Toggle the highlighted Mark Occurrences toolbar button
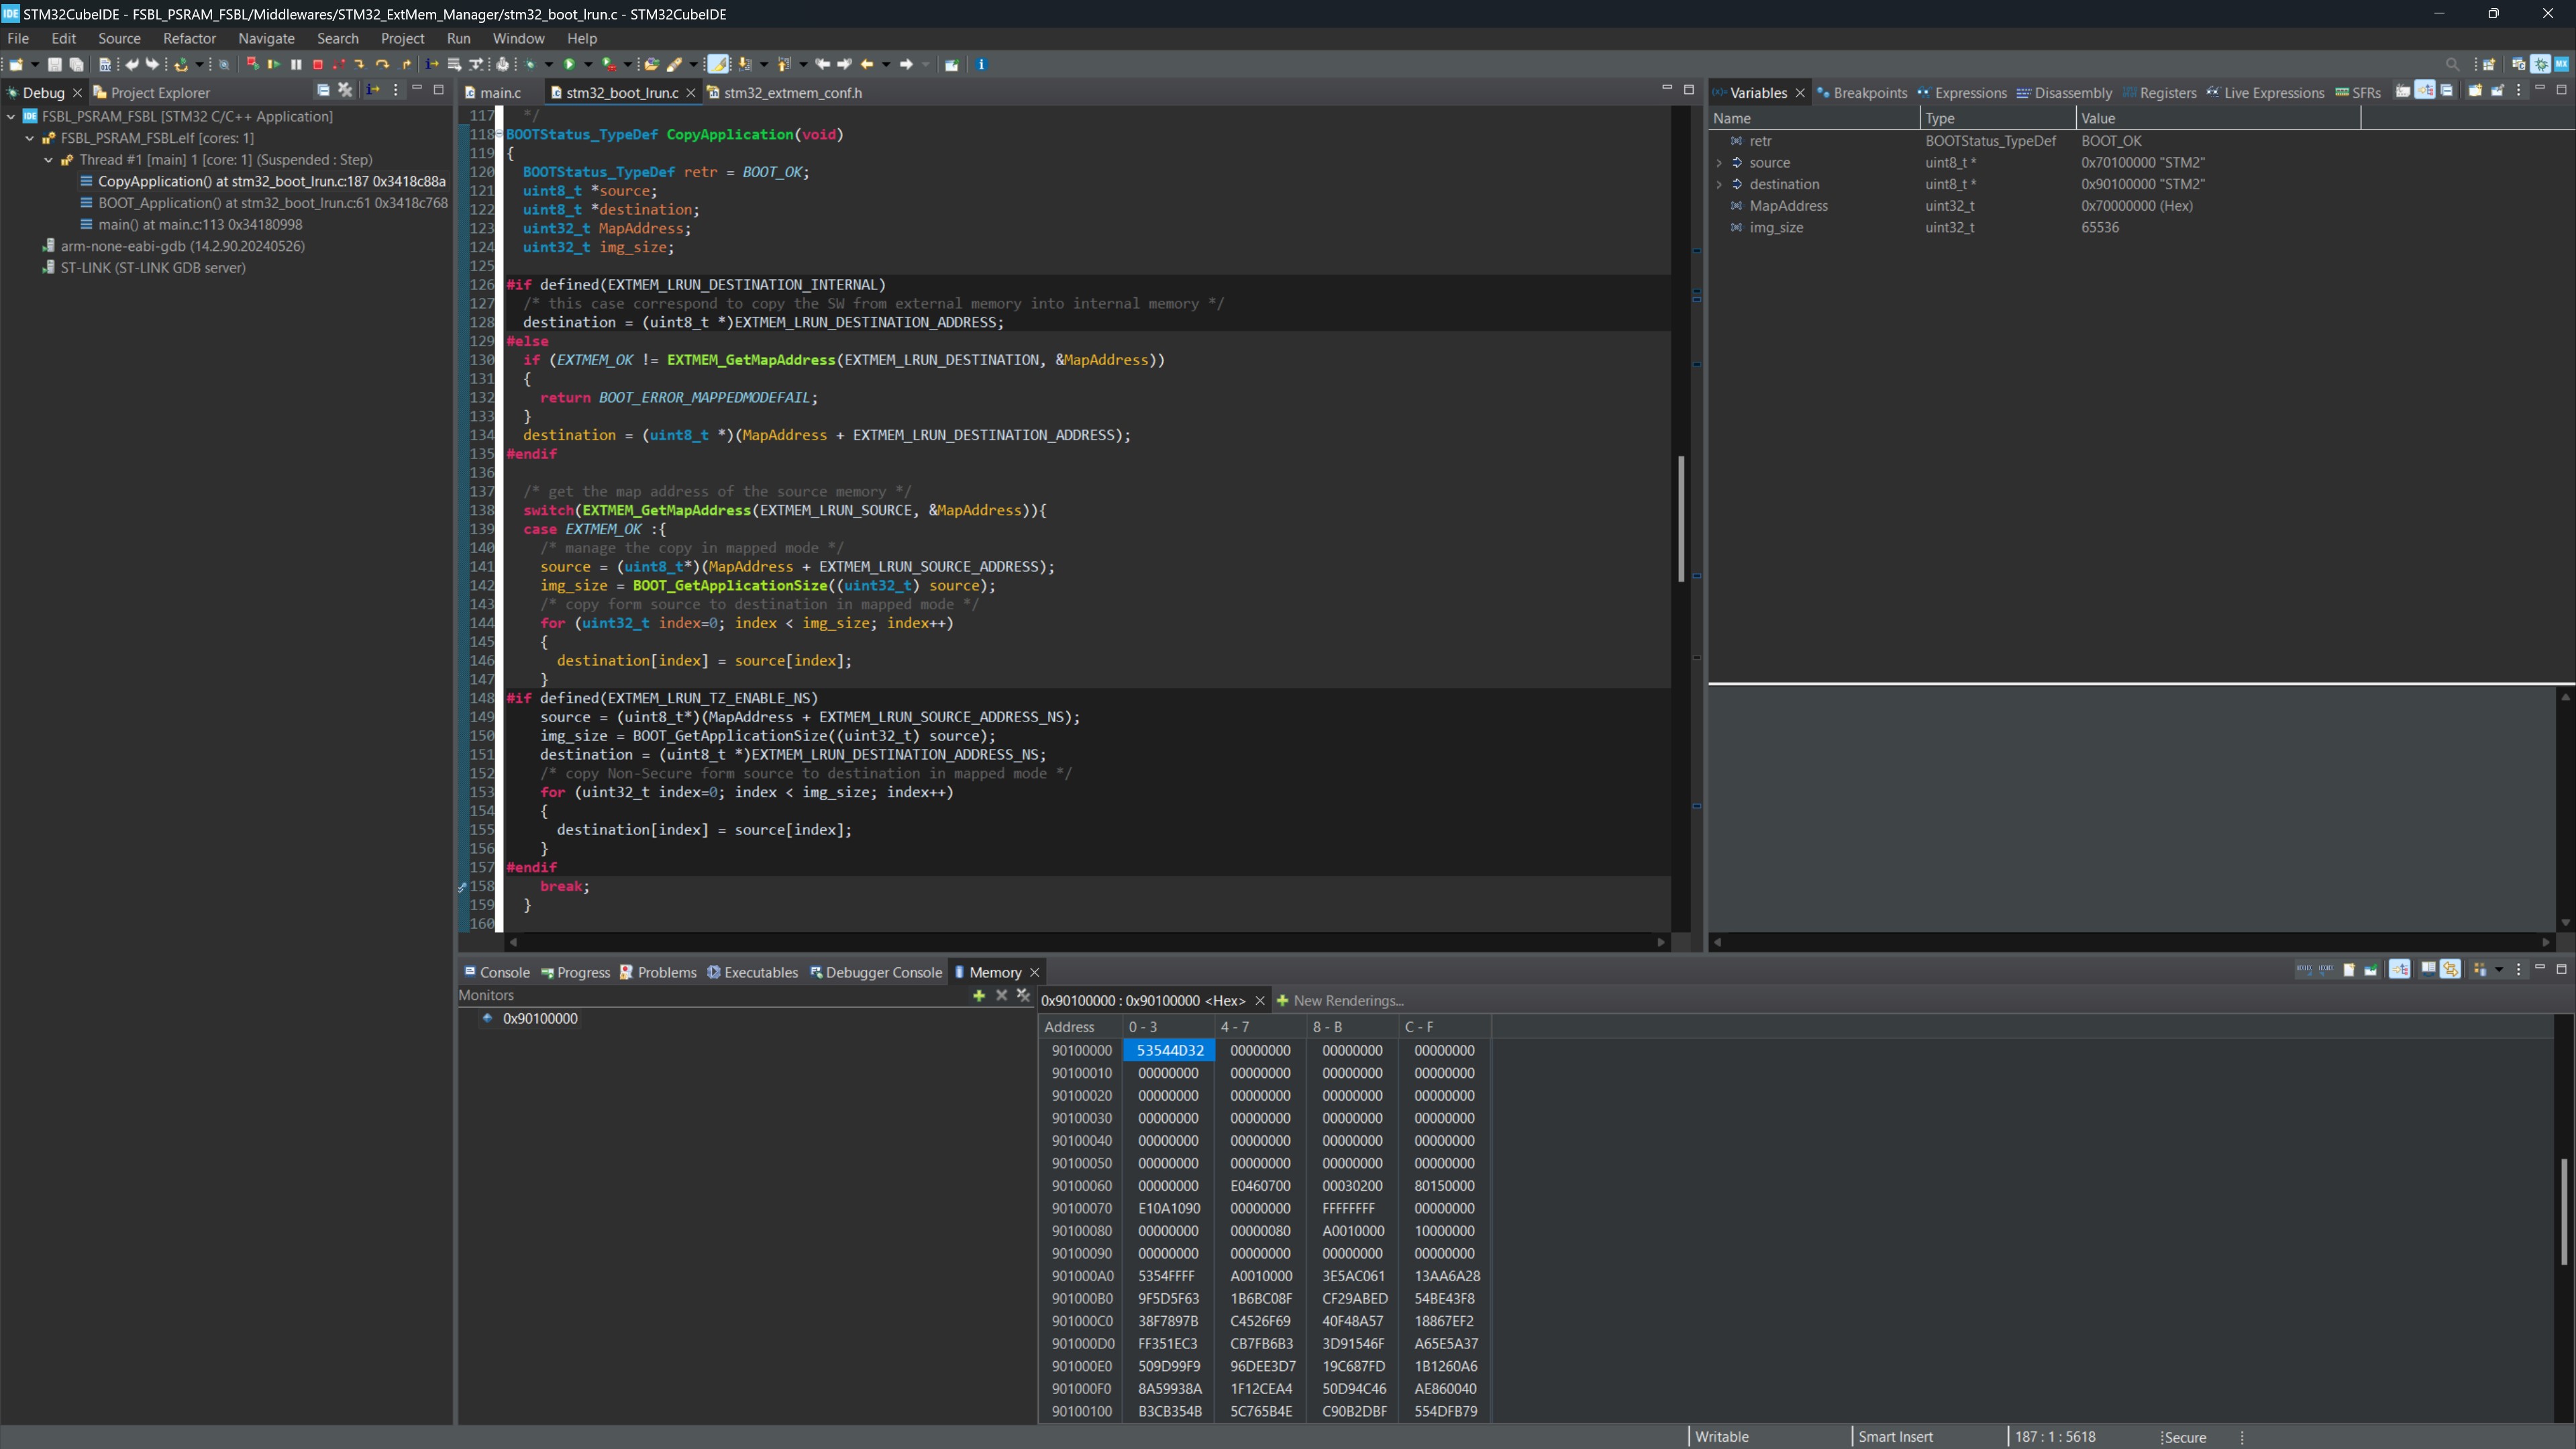2576x1449 pixels. pyautogui.click(x=718, y=64)
